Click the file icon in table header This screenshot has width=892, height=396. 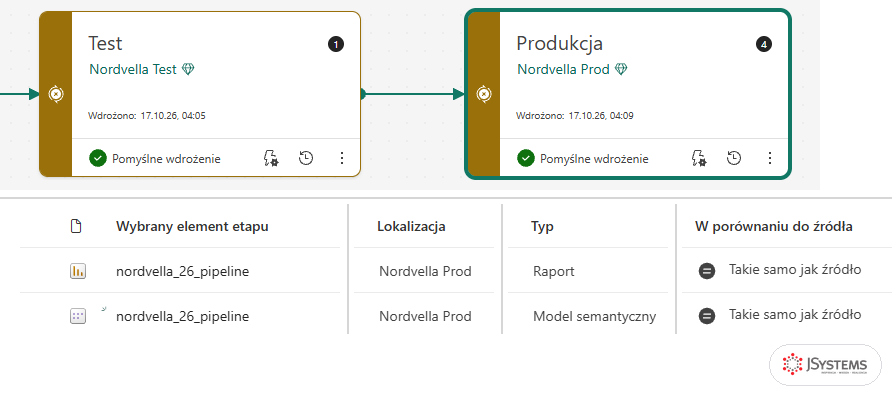(x=76, y=226)
